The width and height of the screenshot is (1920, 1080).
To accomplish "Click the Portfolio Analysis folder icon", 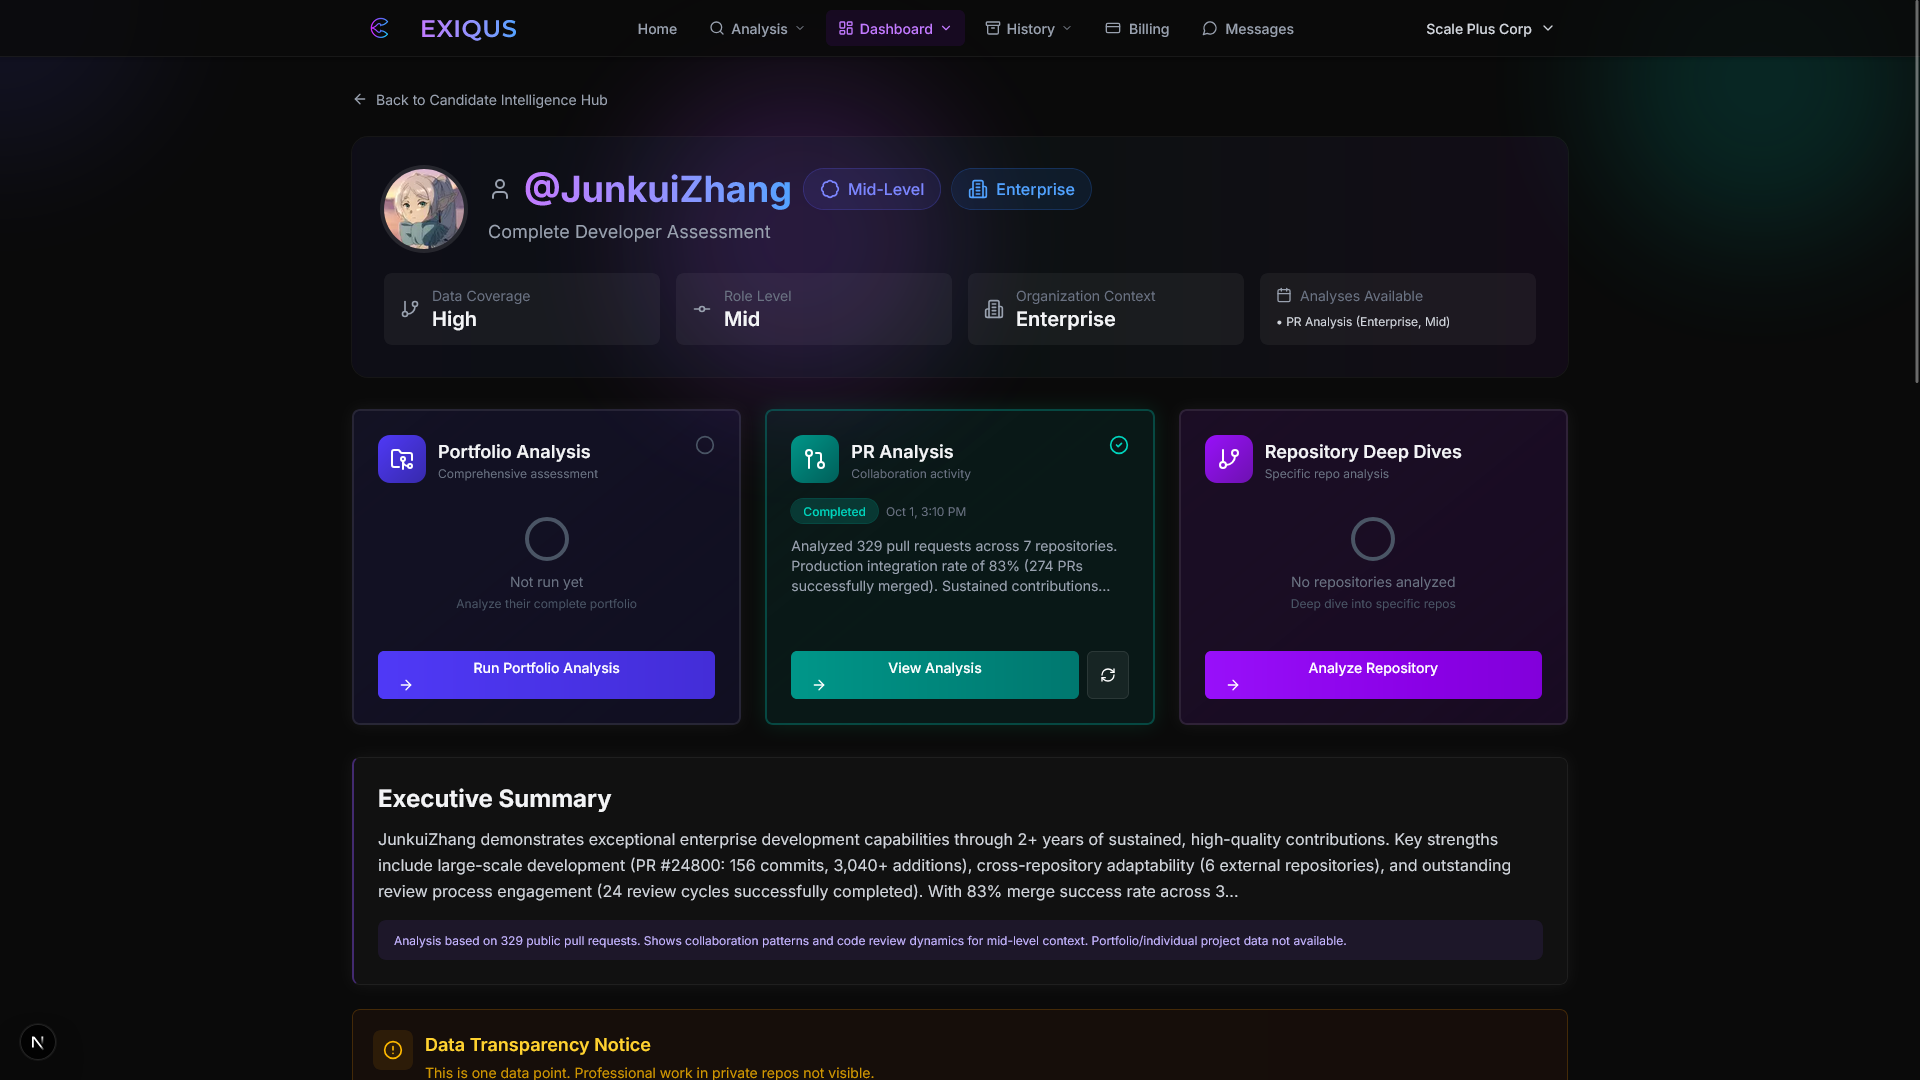I will [x=402, y=459].
